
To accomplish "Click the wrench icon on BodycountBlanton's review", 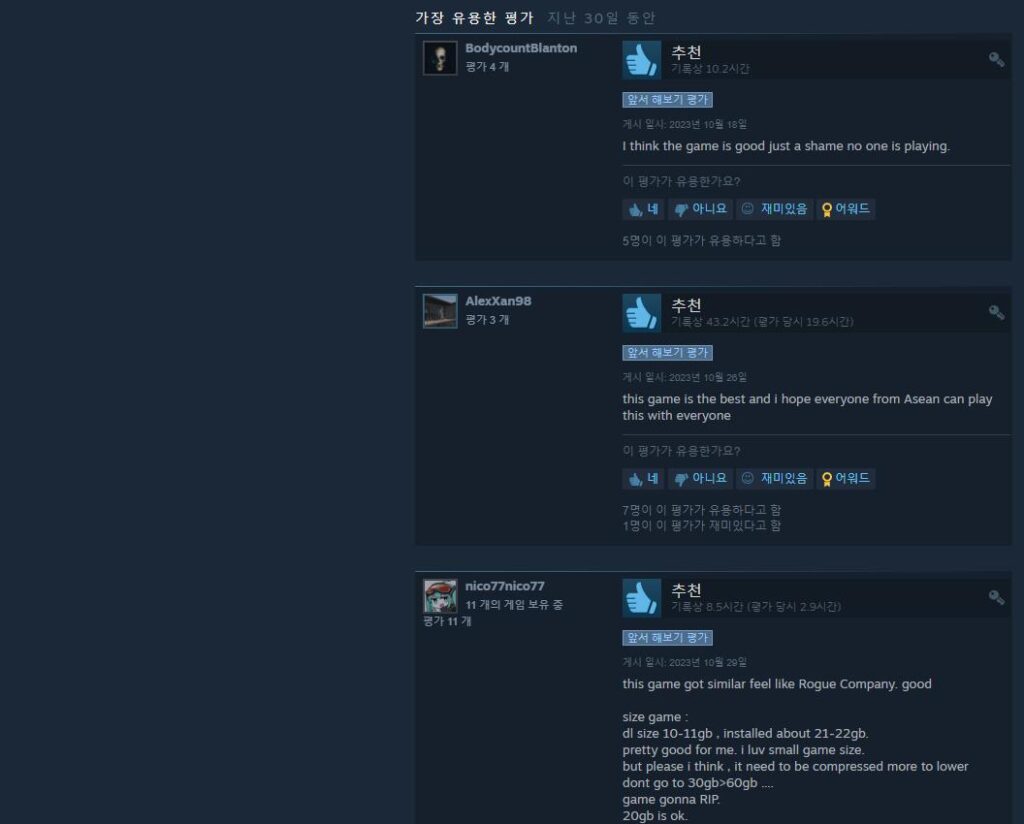I will (x=996, y=59).
